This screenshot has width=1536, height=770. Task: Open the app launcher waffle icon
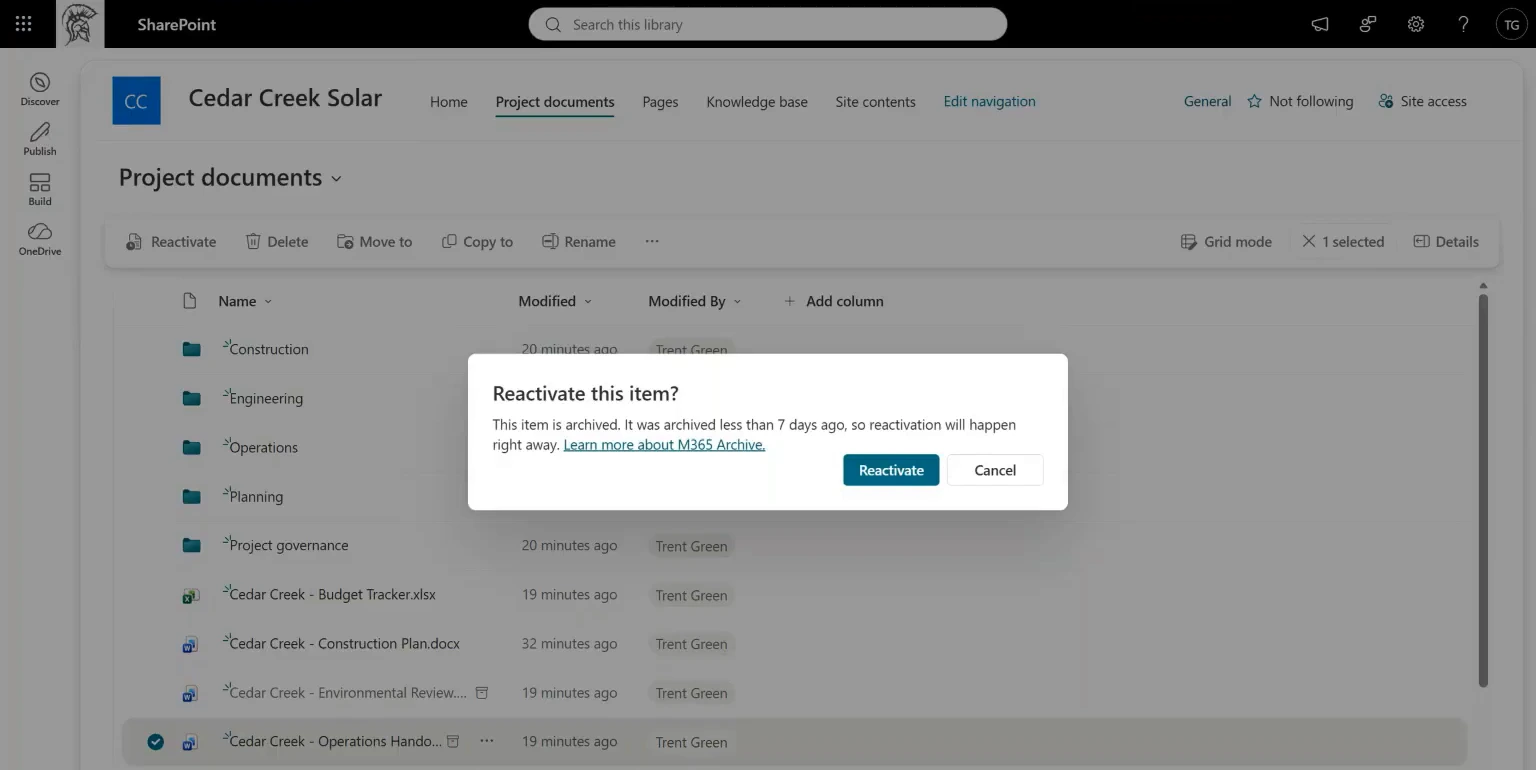[x=24, y=24]
